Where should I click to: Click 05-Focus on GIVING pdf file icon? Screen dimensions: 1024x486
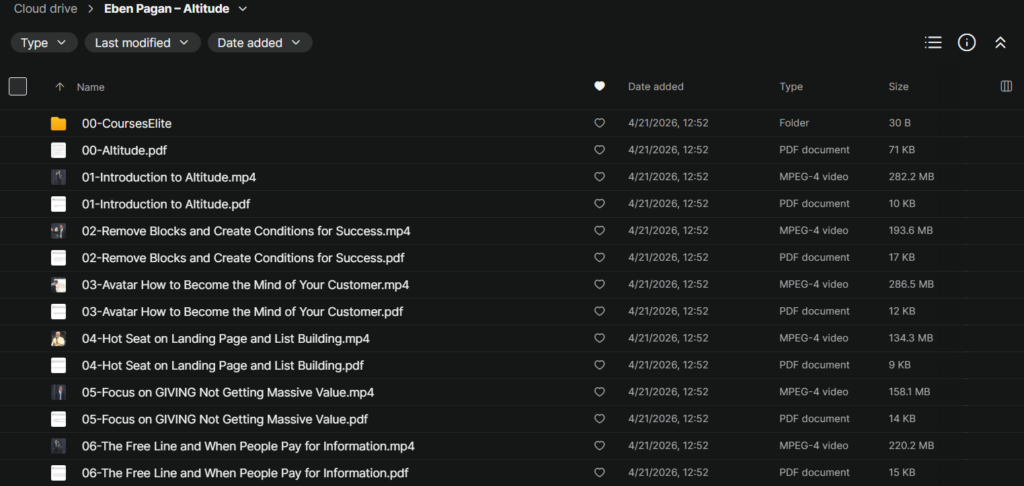click(59, 419)
